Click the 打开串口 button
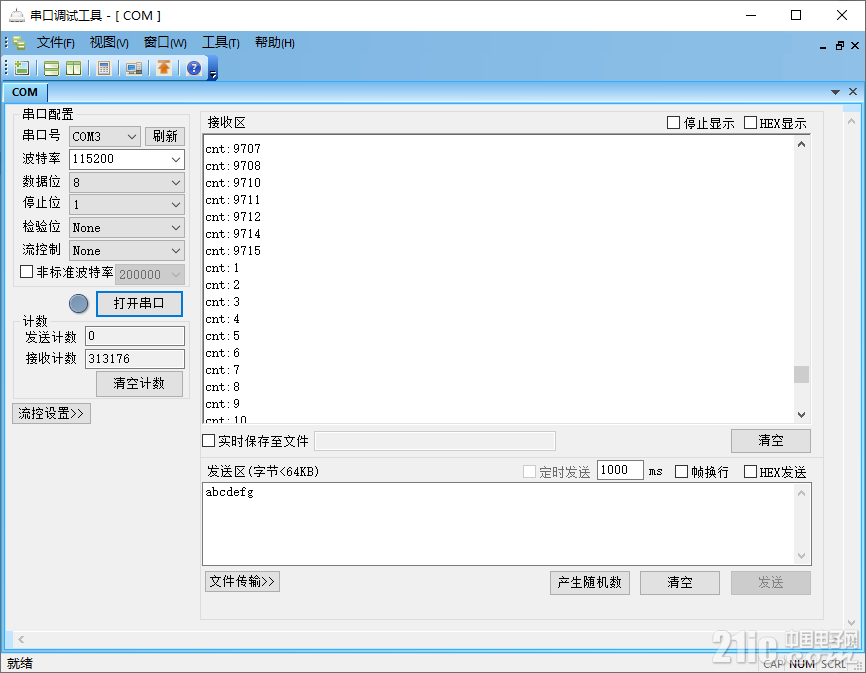 [139, 304]
